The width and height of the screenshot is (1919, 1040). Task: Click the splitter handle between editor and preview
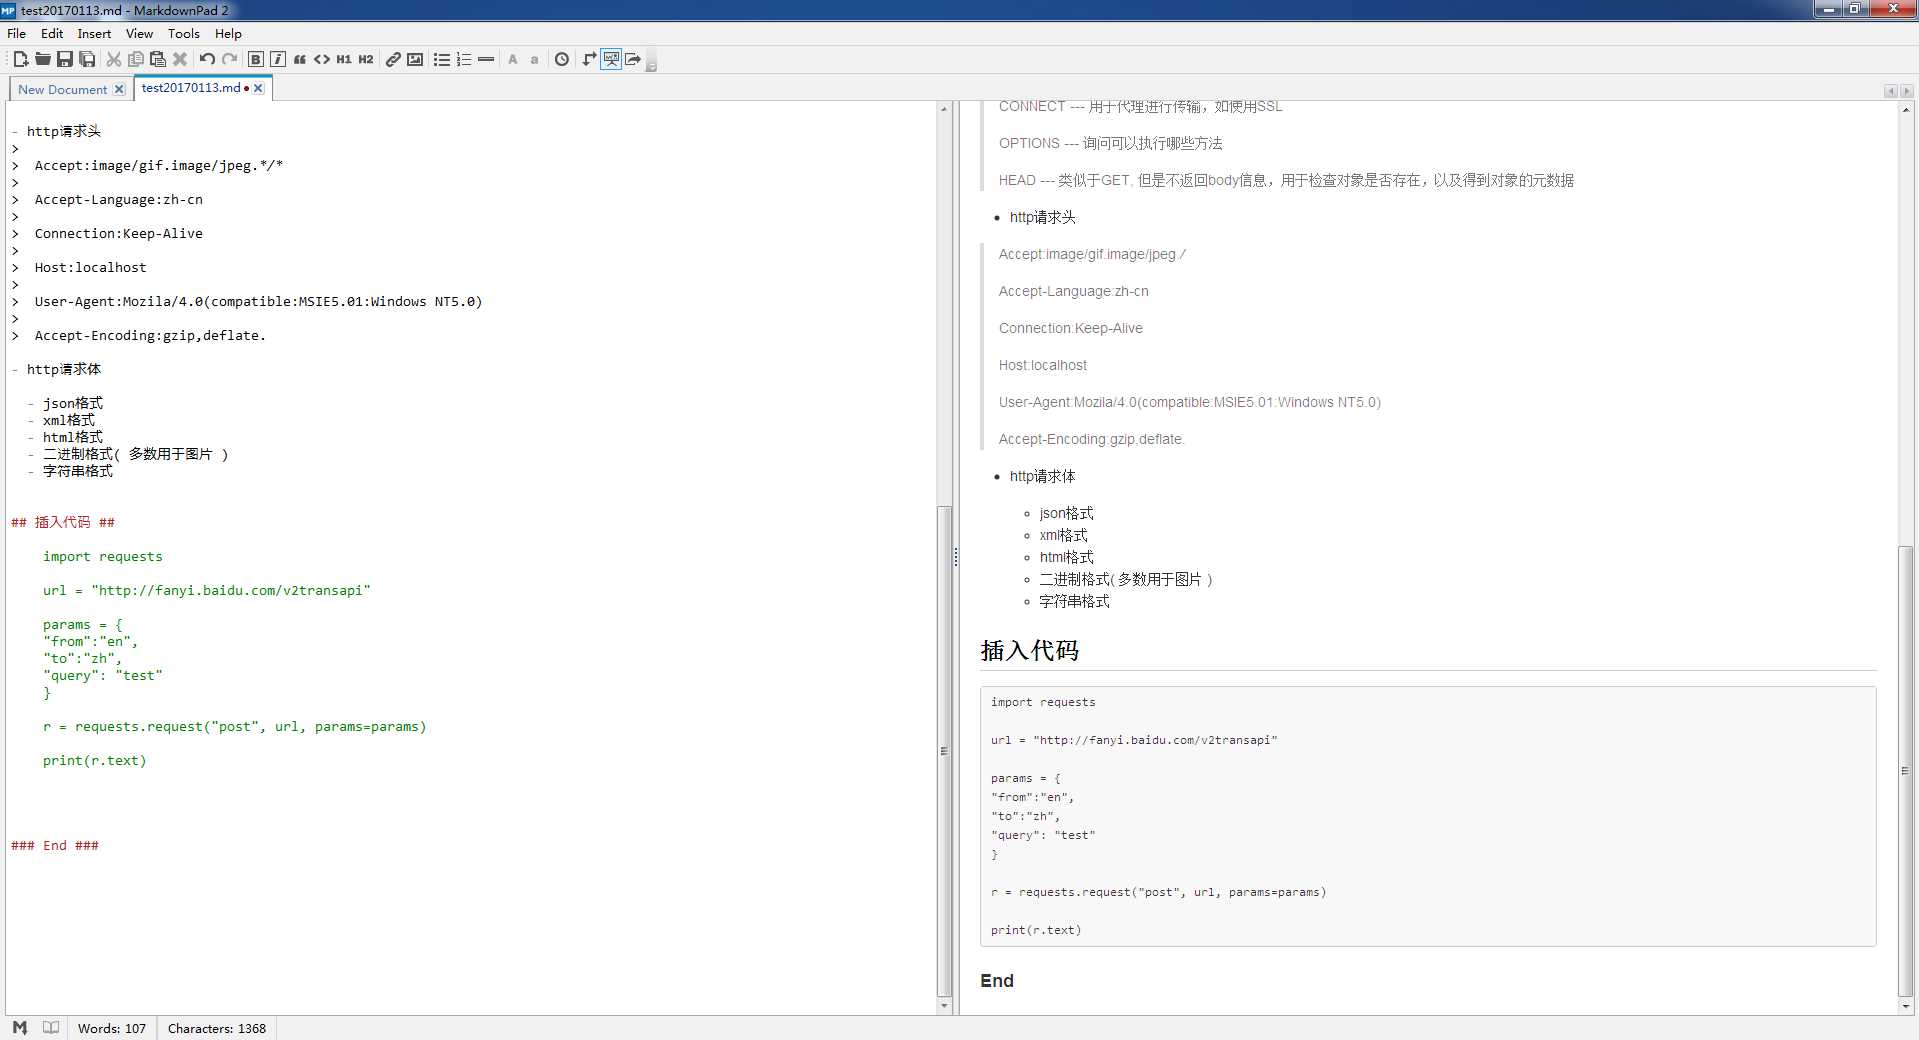click(956, 558)
